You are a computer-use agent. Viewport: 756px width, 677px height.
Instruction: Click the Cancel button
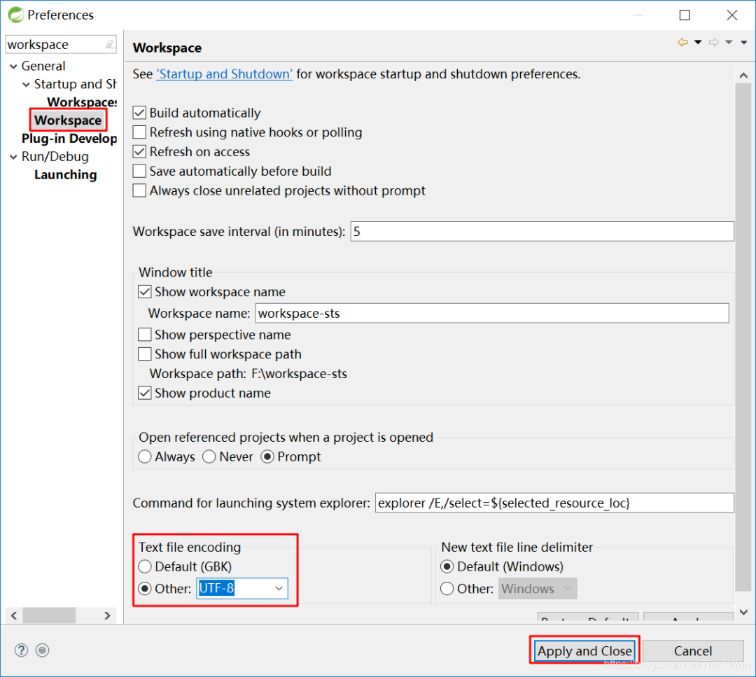(x=693, y=651)
